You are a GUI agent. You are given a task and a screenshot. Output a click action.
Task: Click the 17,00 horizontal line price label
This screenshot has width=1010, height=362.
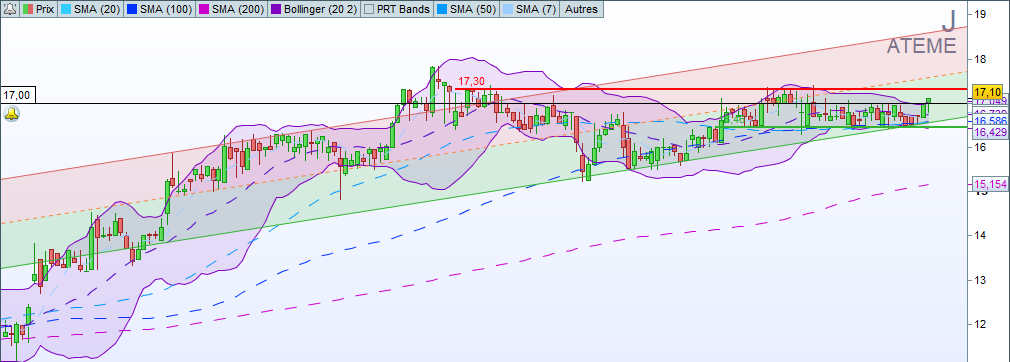click(x=17, y=95)
